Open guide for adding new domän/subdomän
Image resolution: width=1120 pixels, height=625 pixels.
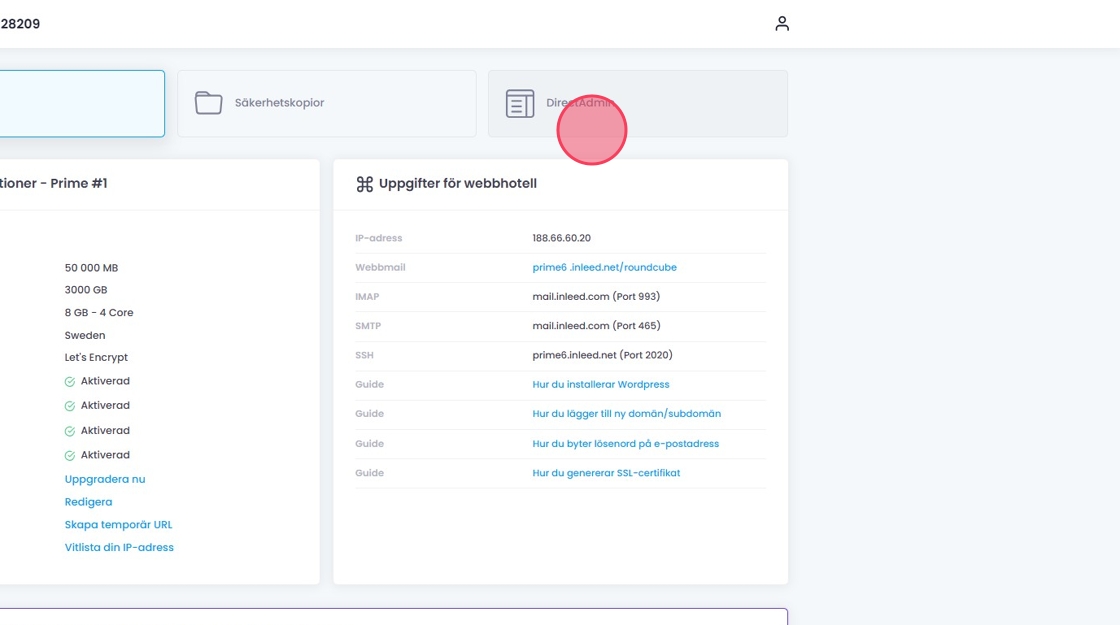[626, 414]
